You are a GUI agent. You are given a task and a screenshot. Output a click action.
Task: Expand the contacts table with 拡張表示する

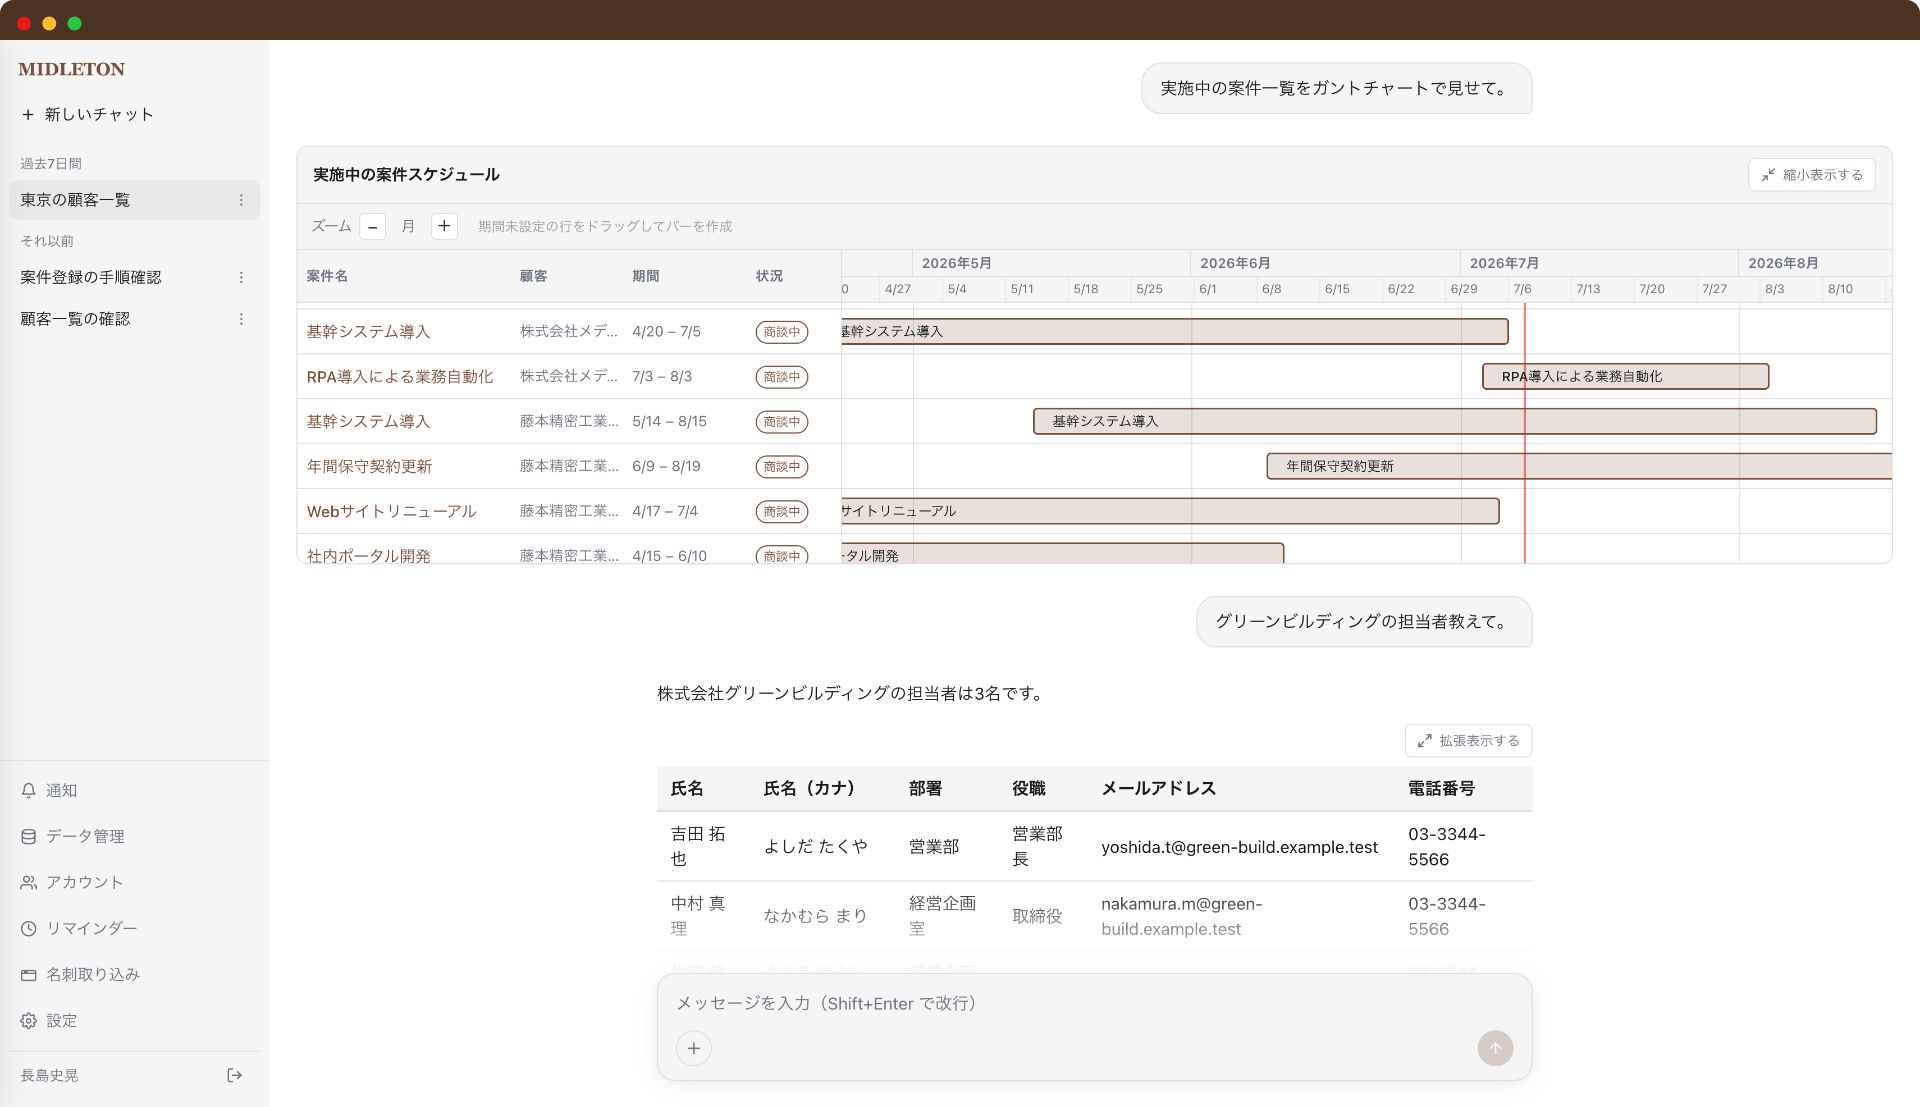pos(1468,740)
